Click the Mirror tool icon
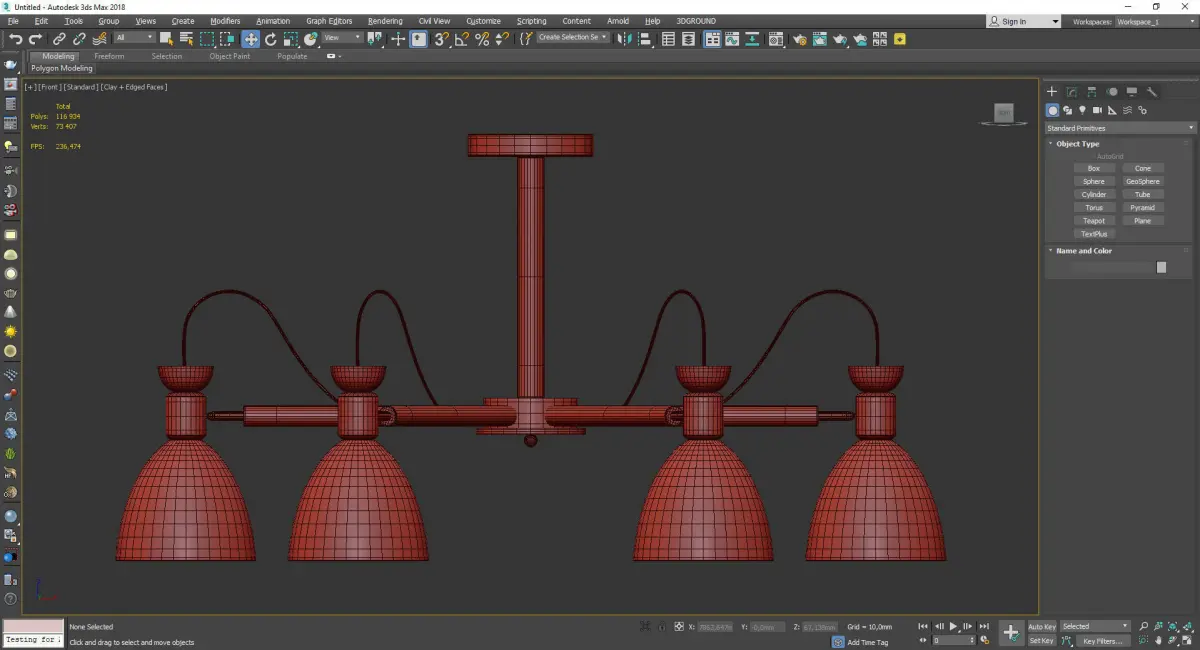Image resolution: width=1200 pixels, height=650 pixels. pyautogui.click(x=624, y=39)
